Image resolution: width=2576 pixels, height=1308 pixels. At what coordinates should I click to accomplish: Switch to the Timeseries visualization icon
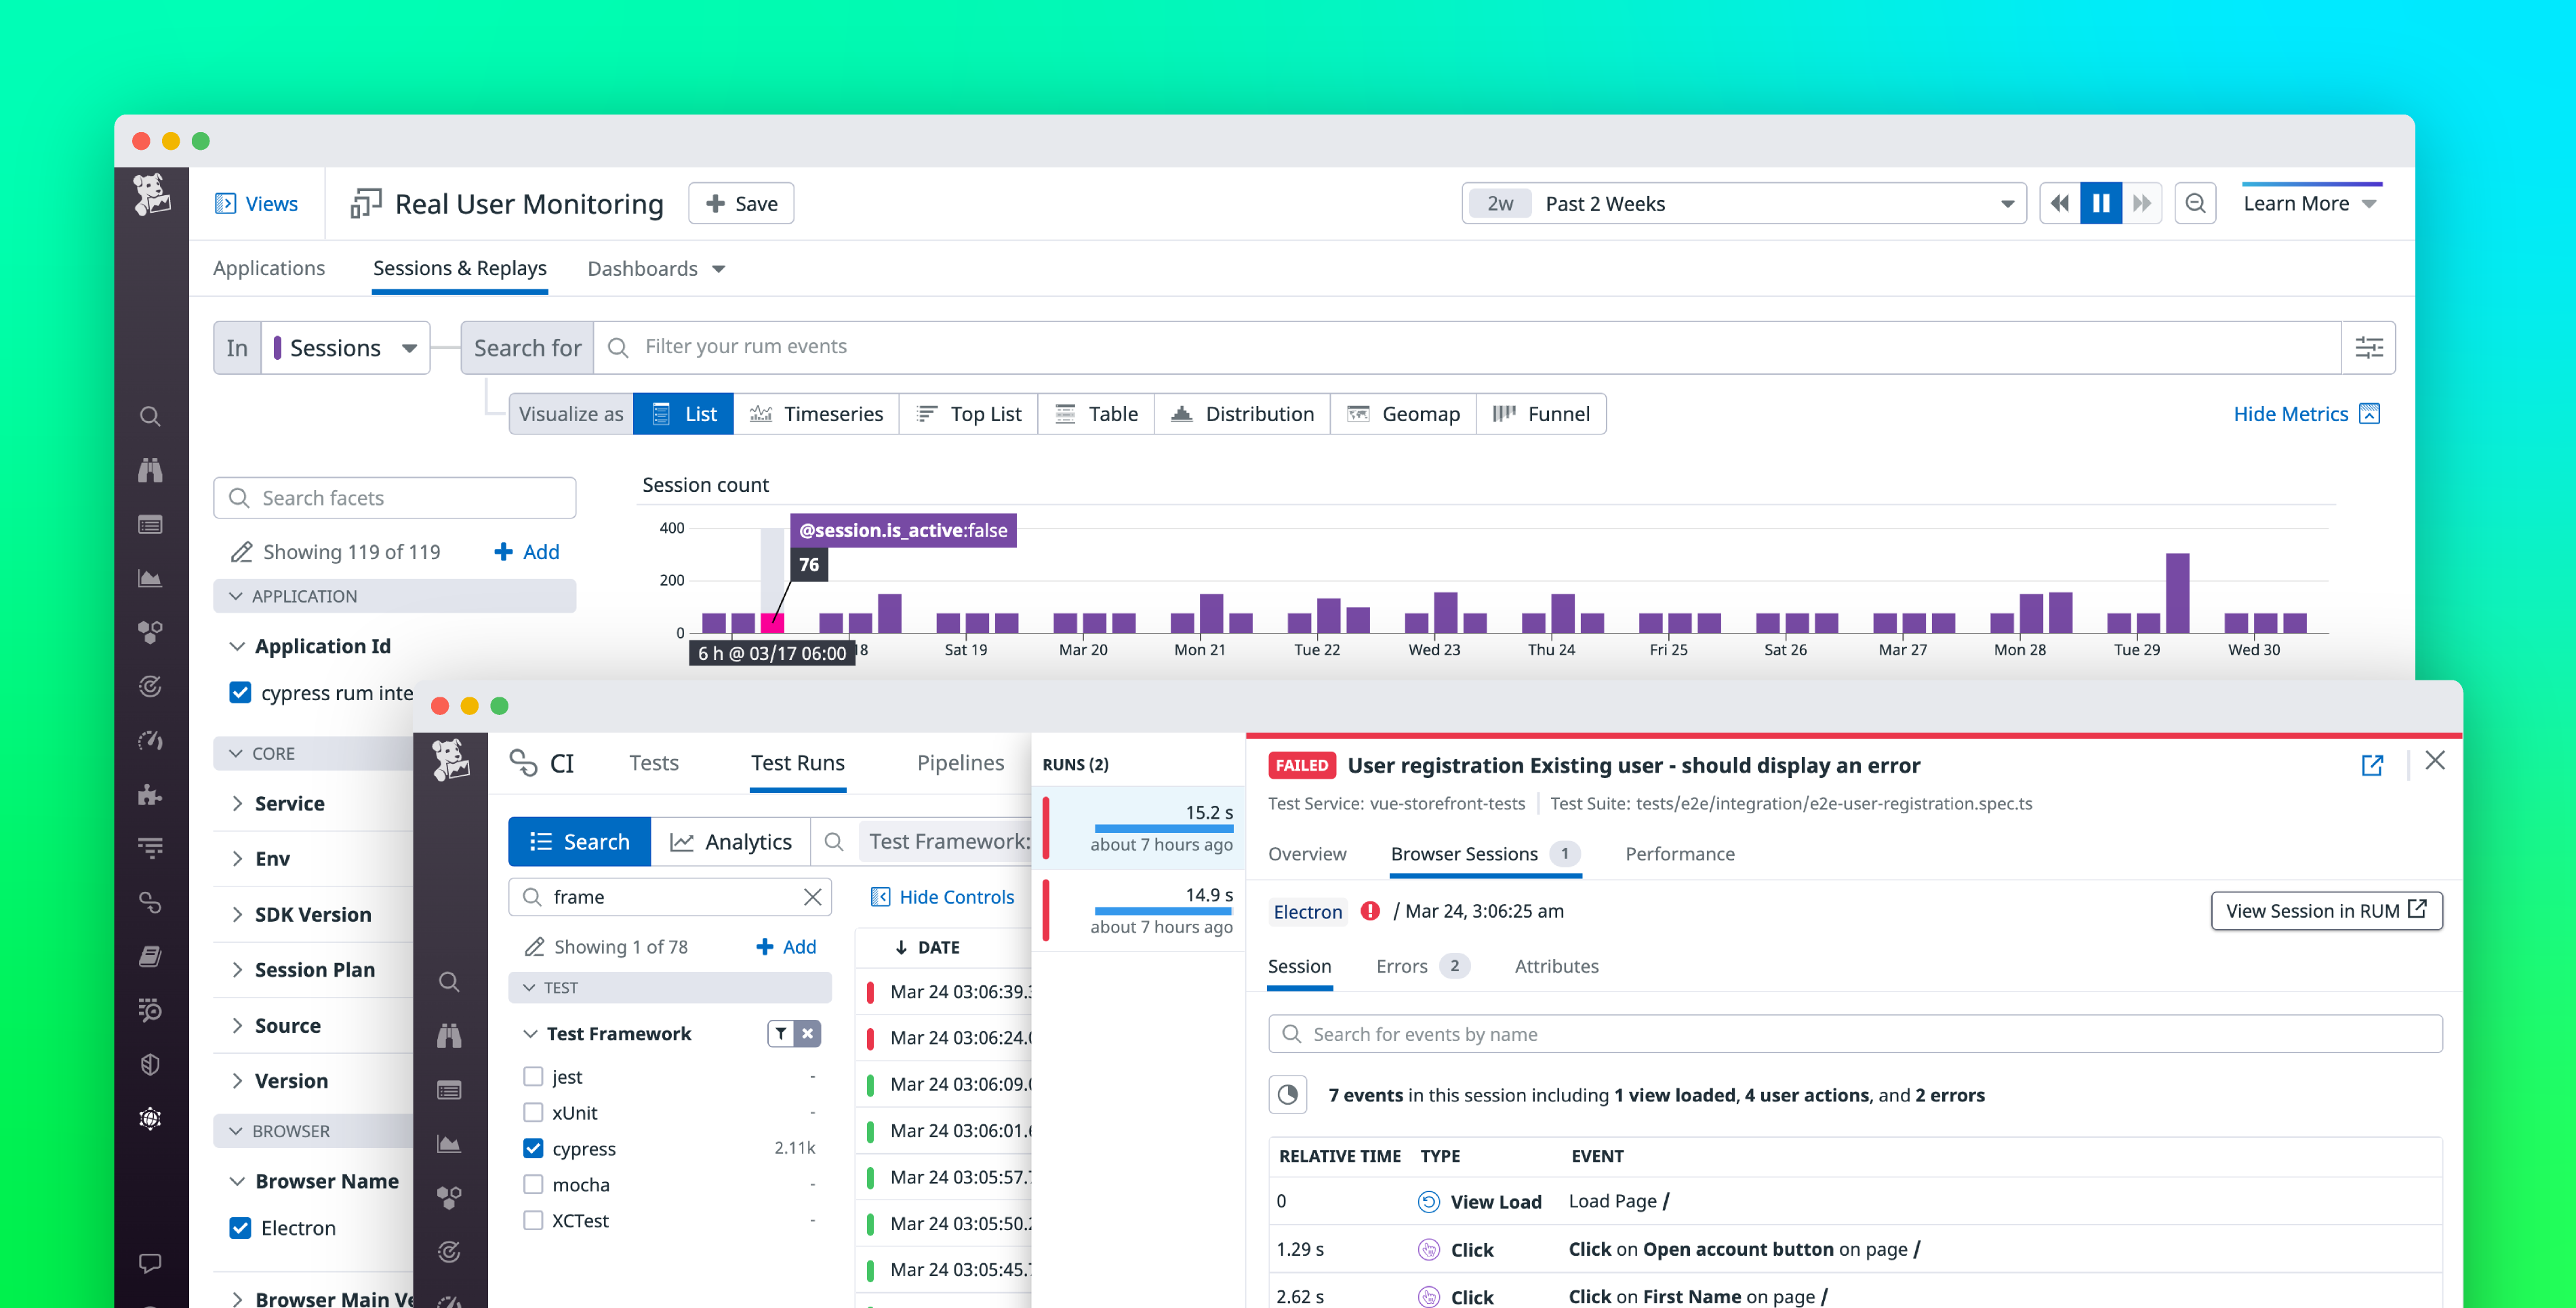pos(761,413)
